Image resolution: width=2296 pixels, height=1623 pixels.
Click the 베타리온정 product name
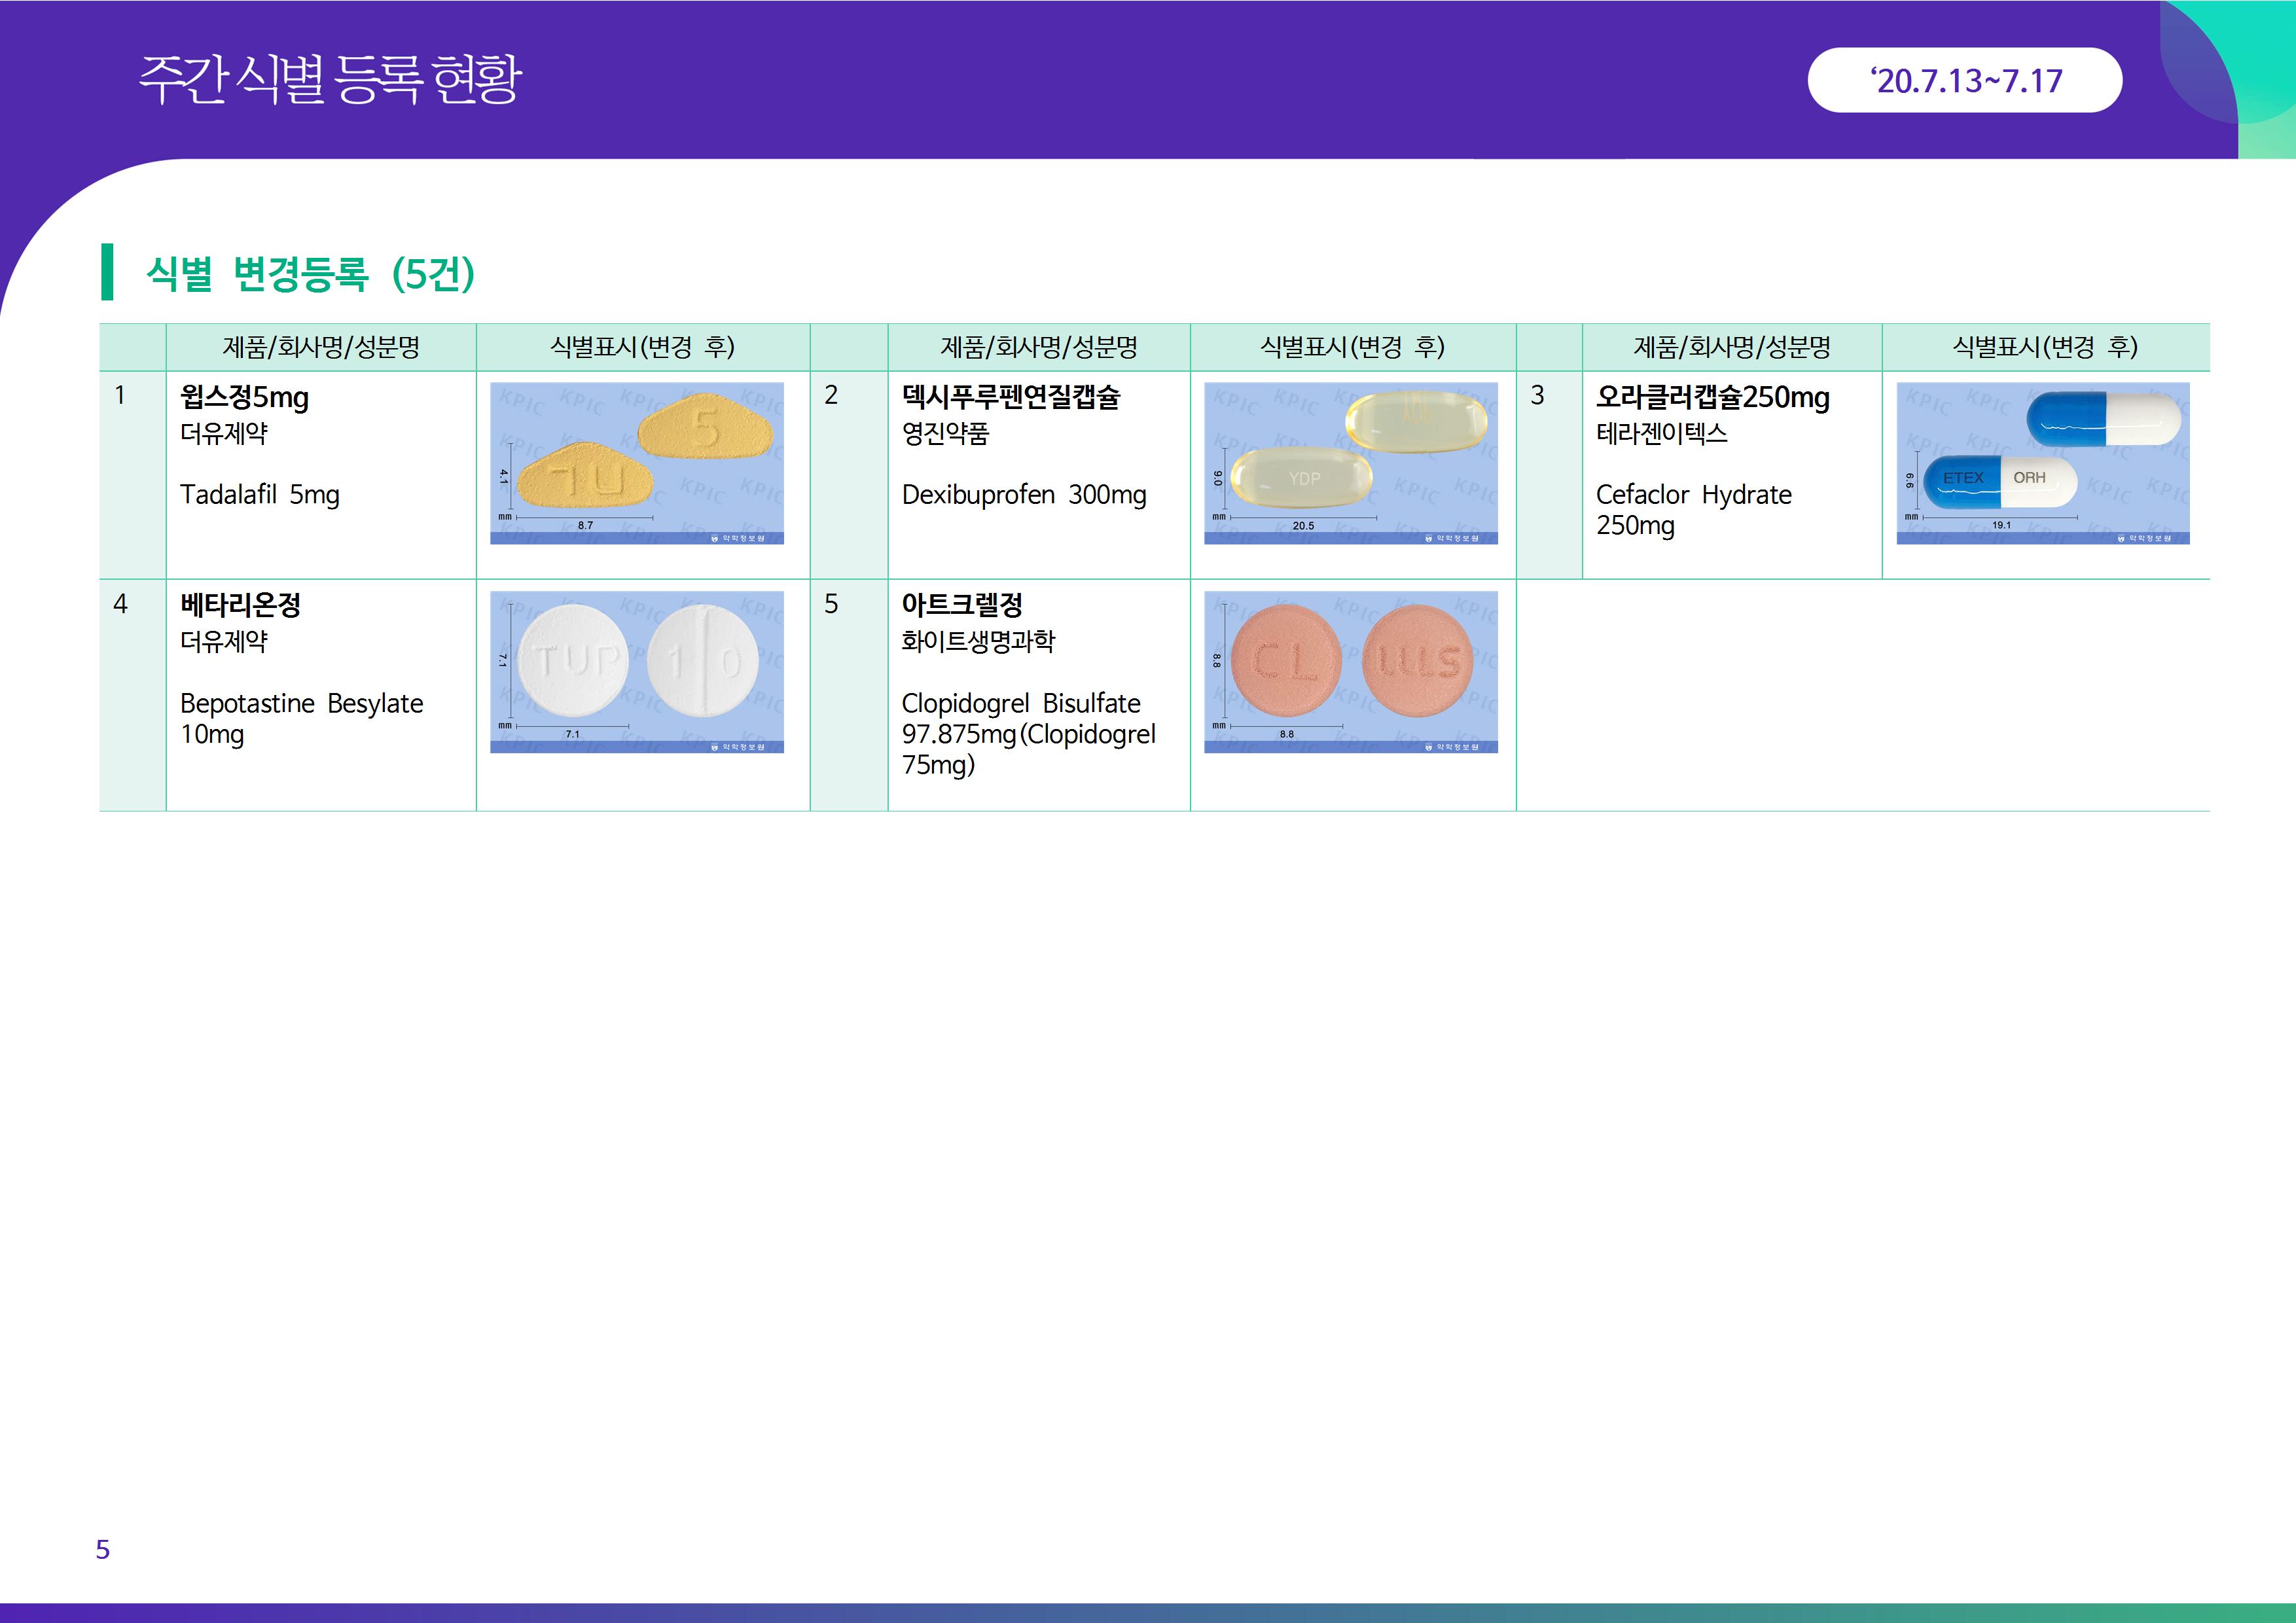[240, 605]
